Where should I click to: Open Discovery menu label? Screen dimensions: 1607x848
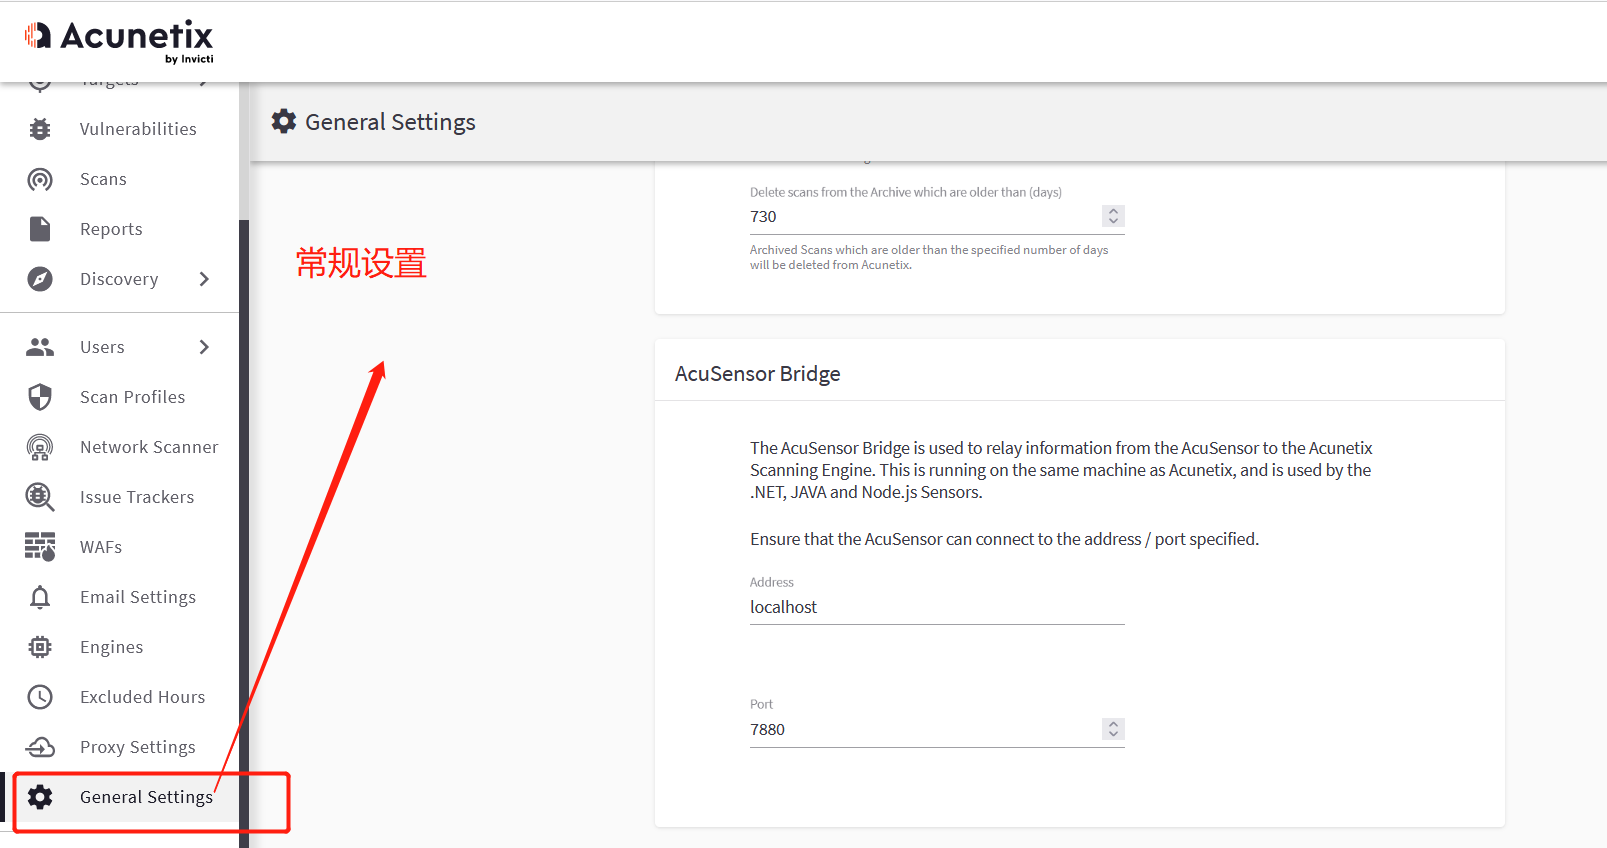tap(119, 279)
